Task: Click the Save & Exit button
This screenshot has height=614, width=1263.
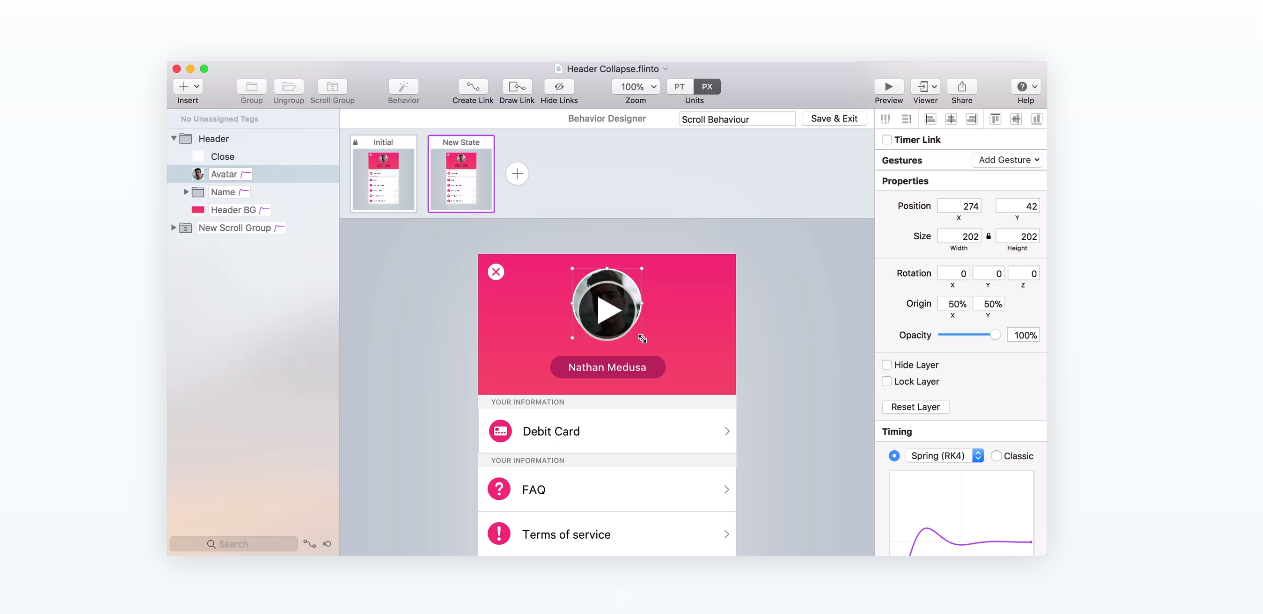Action: 834,119
